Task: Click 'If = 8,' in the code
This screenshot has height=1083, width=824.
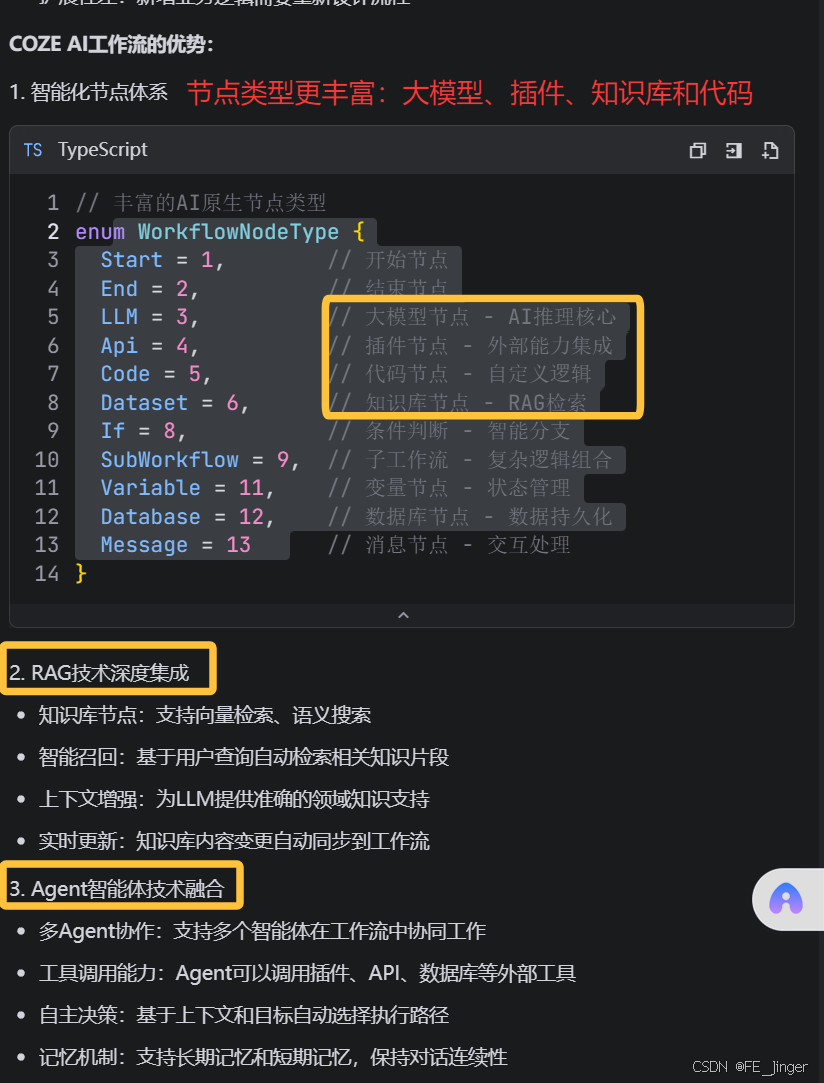Action: 144,431
